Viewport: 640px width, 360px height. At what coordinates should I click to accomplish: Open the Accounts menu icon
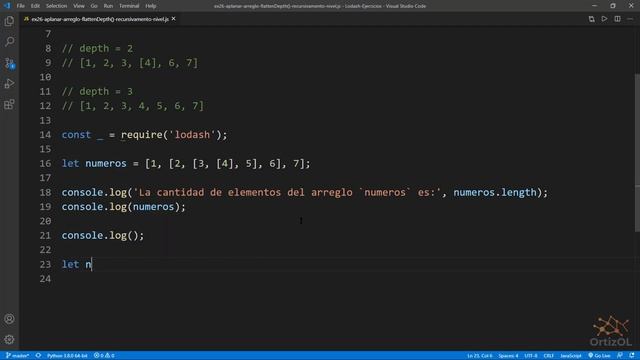[x=9, y=319]
